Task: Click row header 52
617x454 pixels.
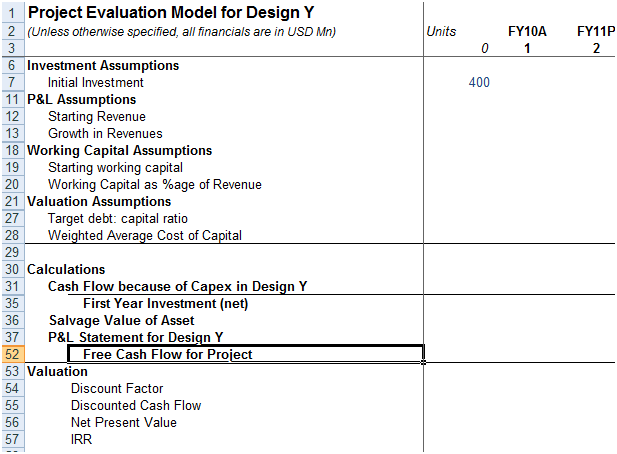Action: point(12,354)
